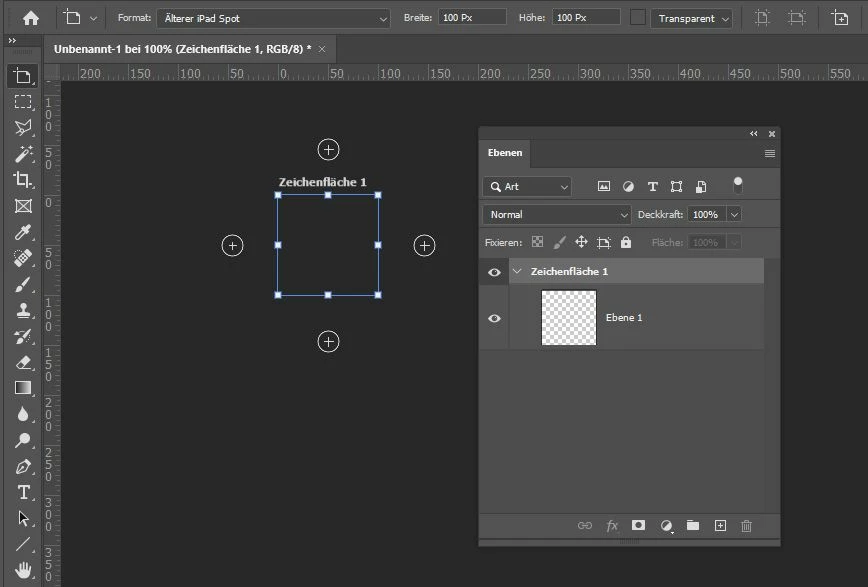868x587 pixels.
Task: Open the Normal blend mode dropdown
Action: point(557,214)
